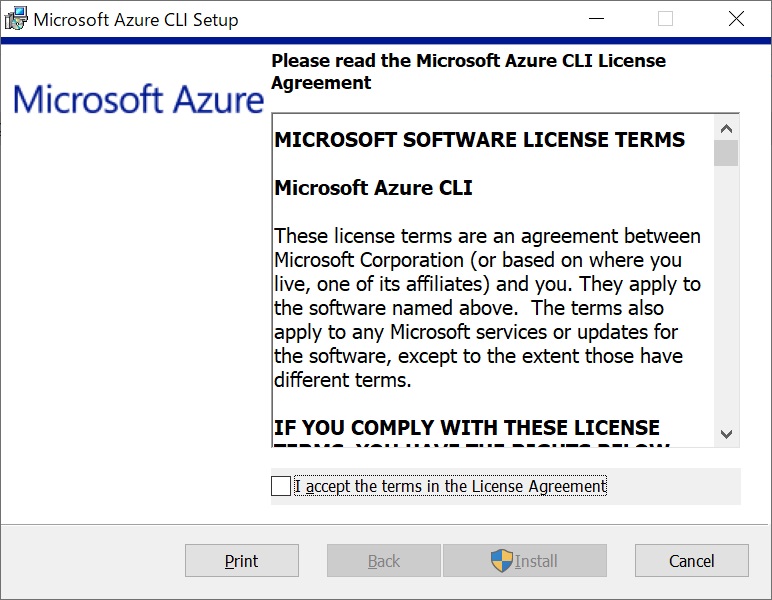Screen dimensions: 772x600
Task: Minimize the Azure CLI Setup window
Action: (597, 18)
